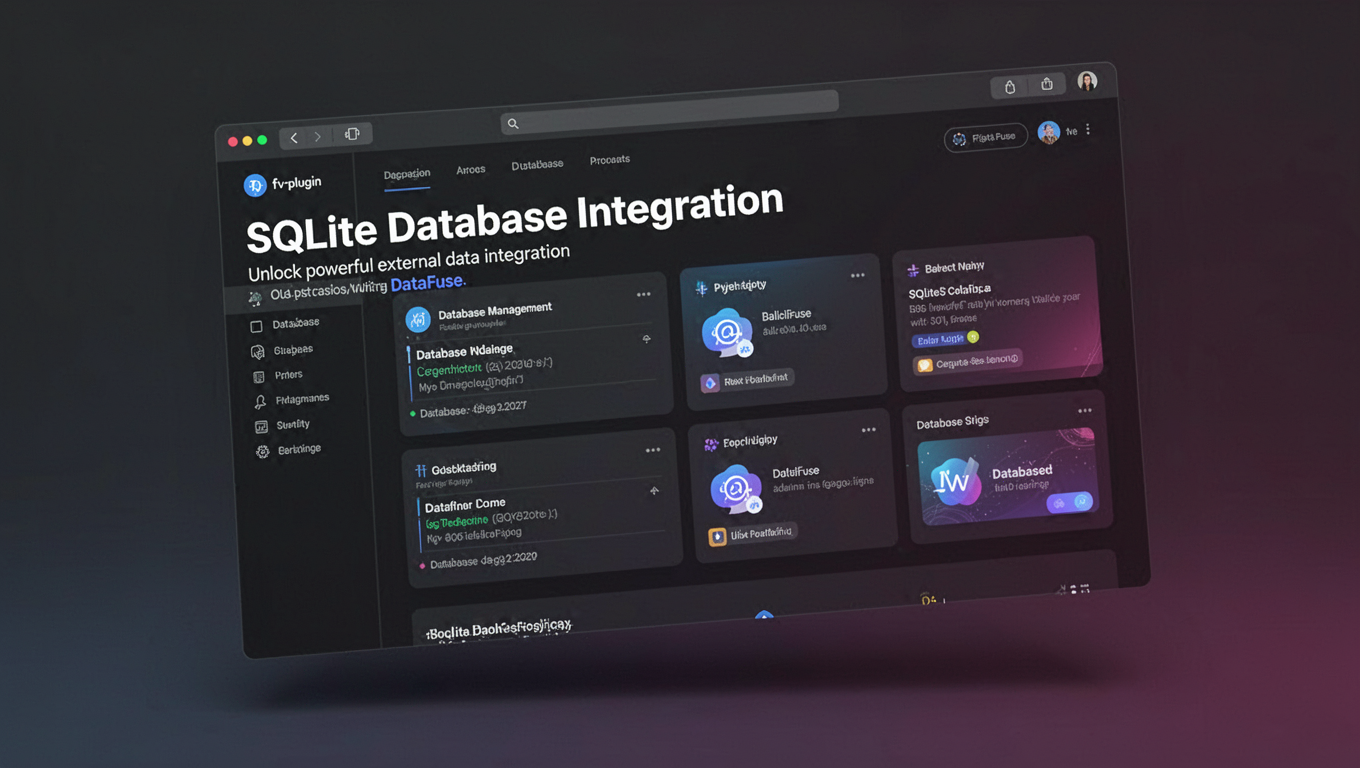Open the Database Management card options menu
Screen dimensions: 1360x768
(644, 294)
